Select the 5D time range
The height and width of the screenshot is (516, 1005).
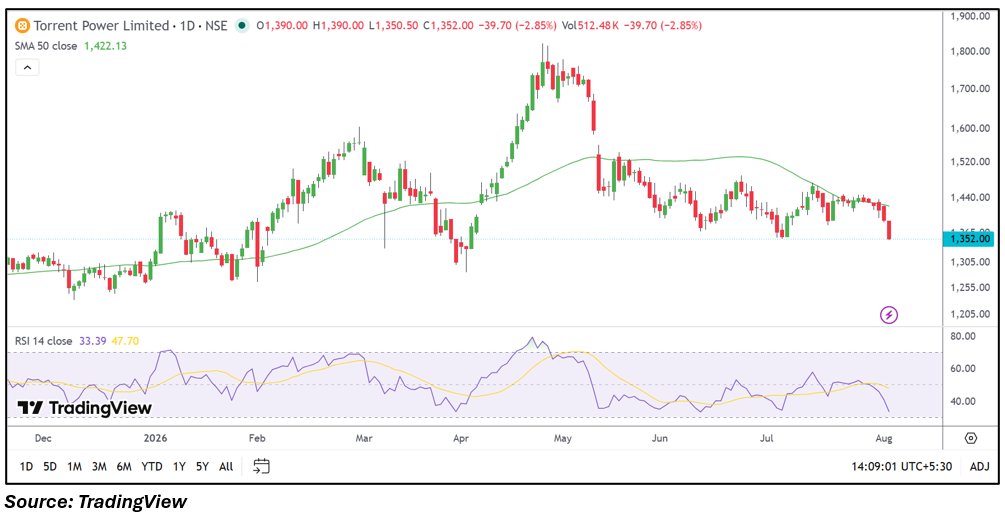[50, 467]
